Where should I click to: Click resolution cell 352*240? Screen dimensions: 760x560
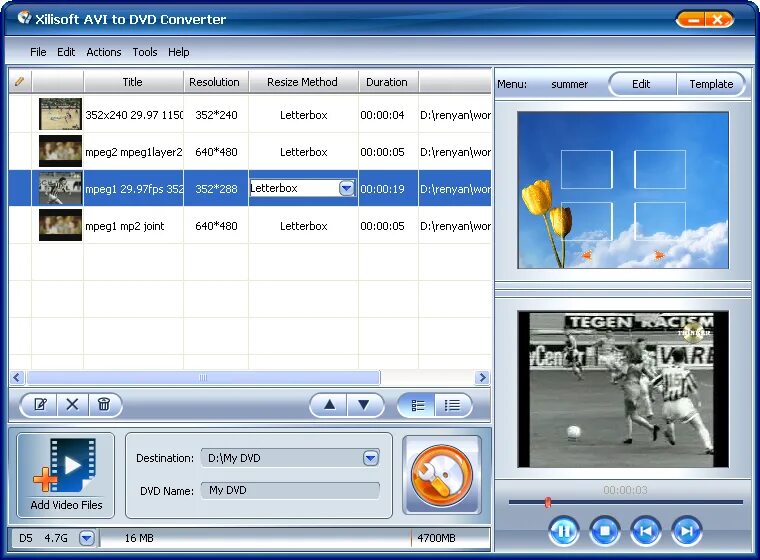[x=216, y=115]
